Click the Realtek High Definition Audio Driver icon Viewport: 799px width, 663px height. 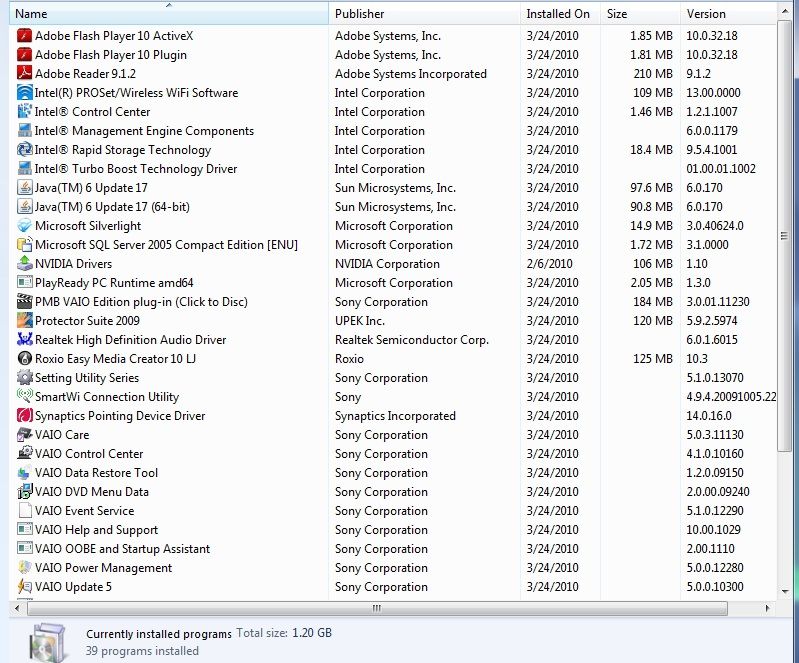point(24,340)
